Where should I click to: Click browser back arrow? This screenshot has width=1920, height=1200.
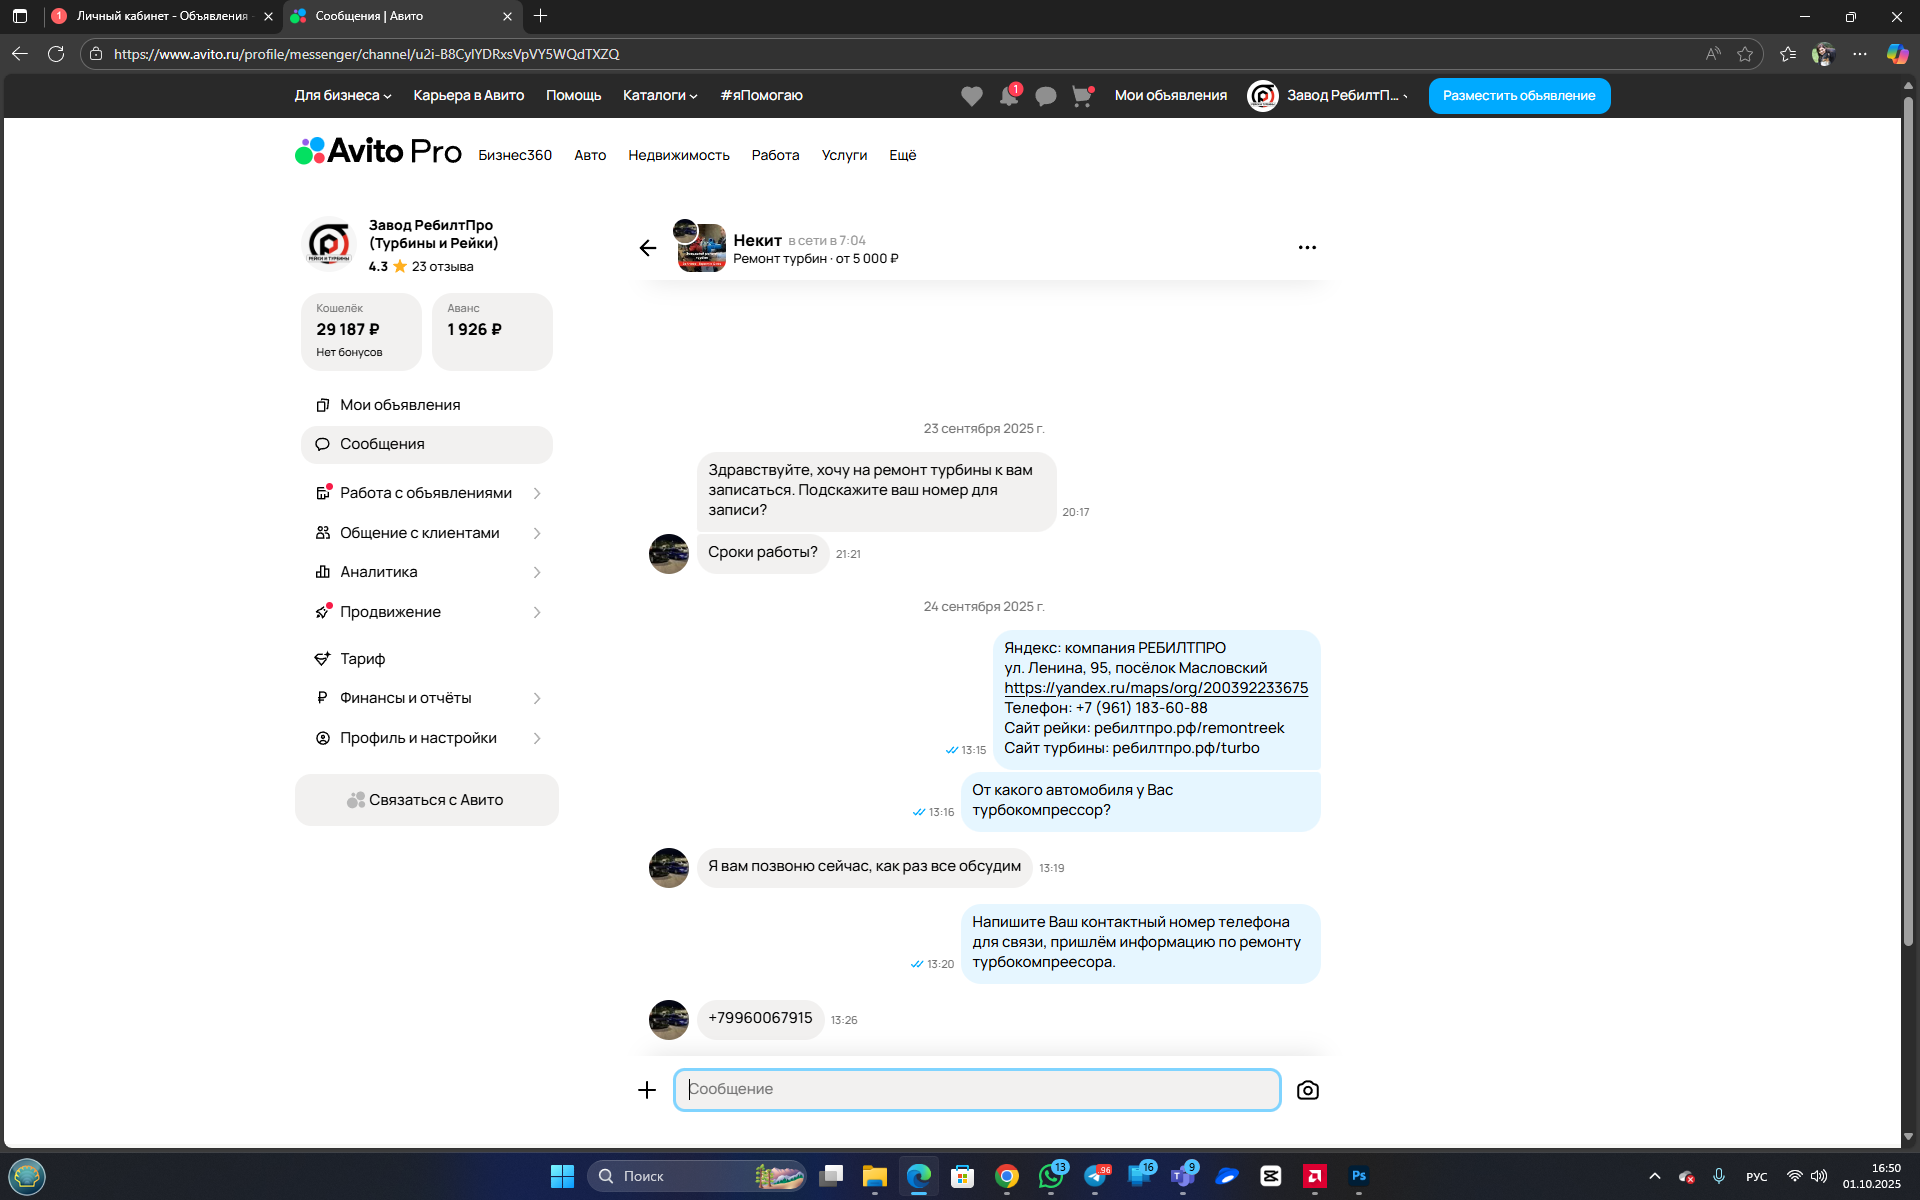click(20, 54)
